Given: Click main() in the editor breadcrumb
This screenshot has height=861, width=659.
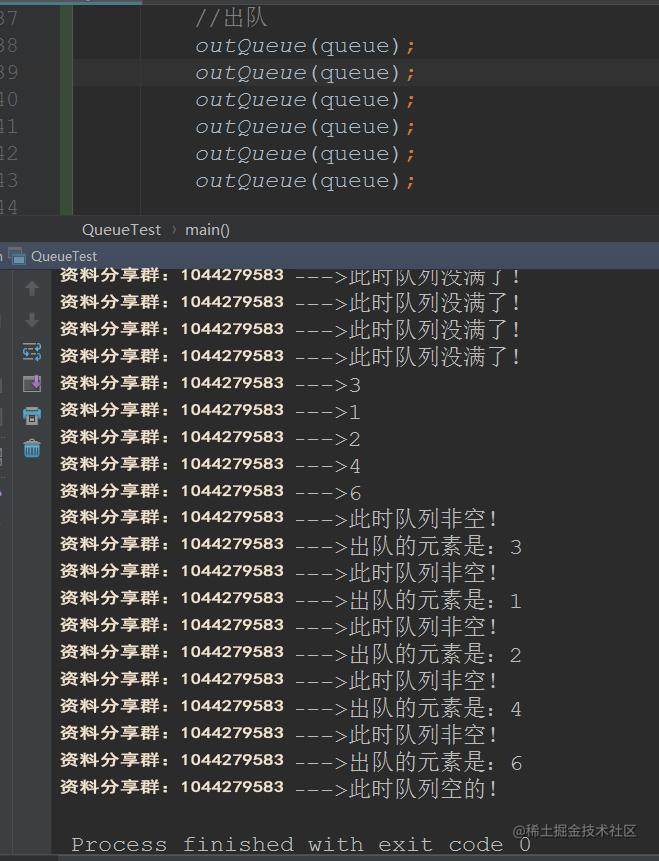Looking at the screenshot, I should pos(207,230).
